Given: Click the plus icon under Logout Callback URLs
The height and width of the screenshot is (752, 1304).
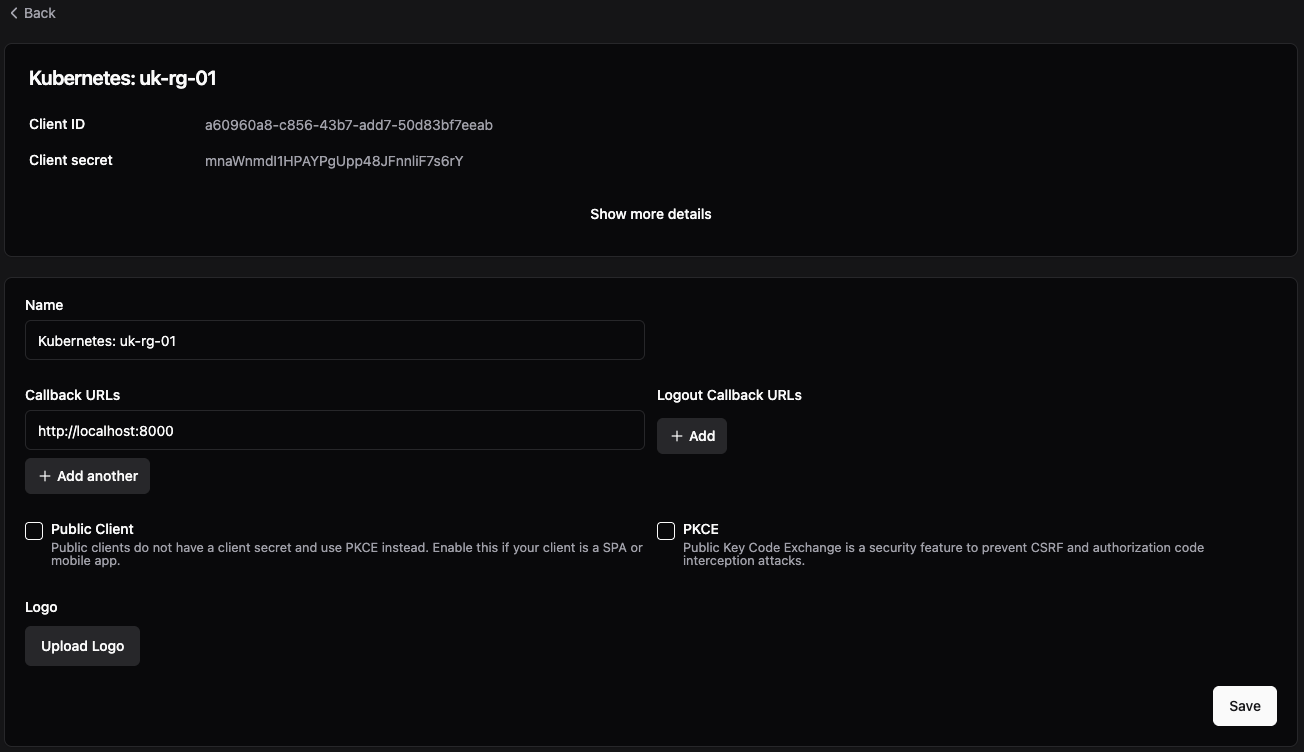Looking at the screenshot, I should coord(677,436).
